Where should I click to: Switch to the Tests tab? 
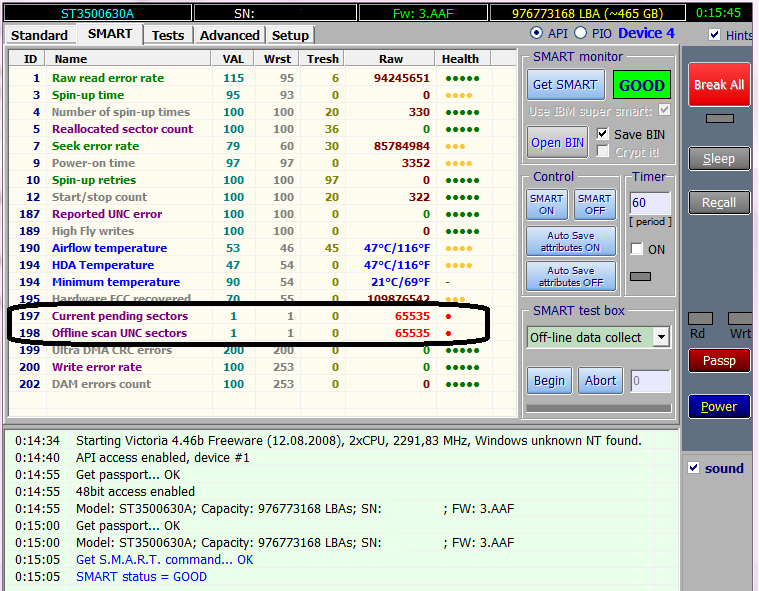pyautogui.click(x=168, y=35)
